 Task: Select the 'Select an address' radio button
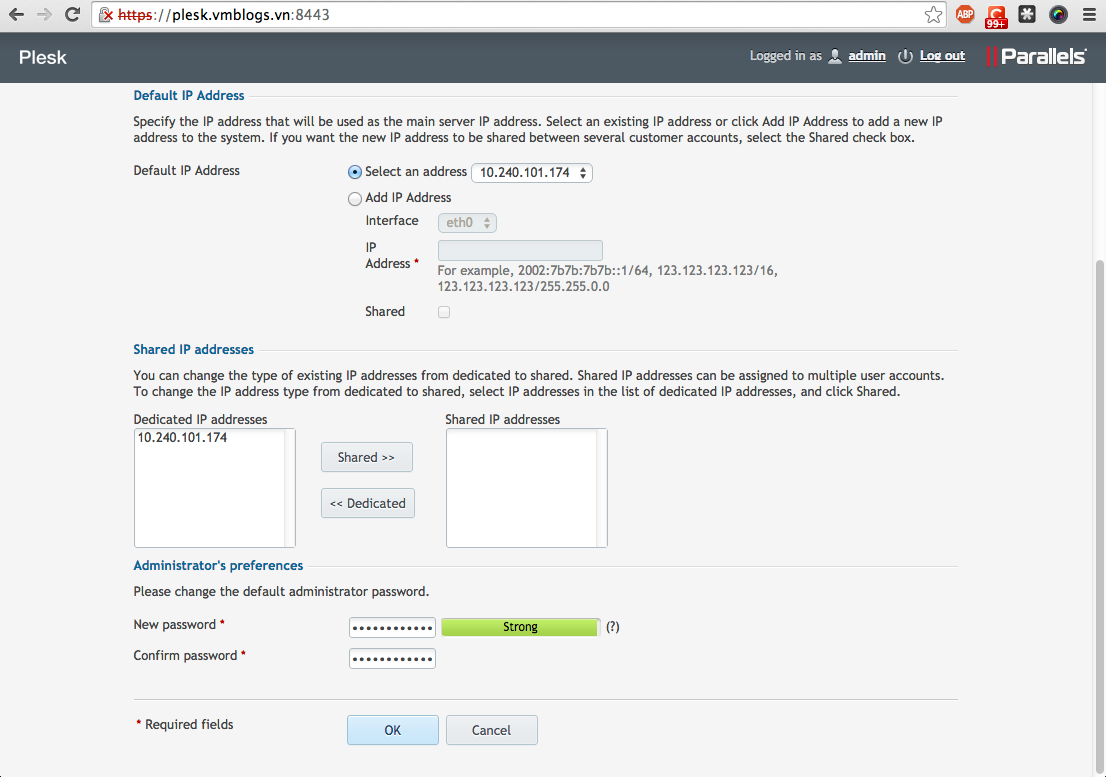point(355,172)
